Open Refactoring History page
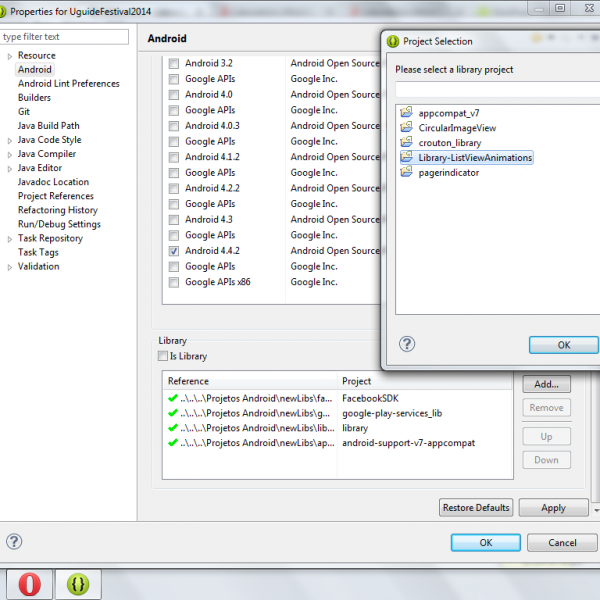The image size is (600, 600). pyautogui.click(x=58, y=210)
